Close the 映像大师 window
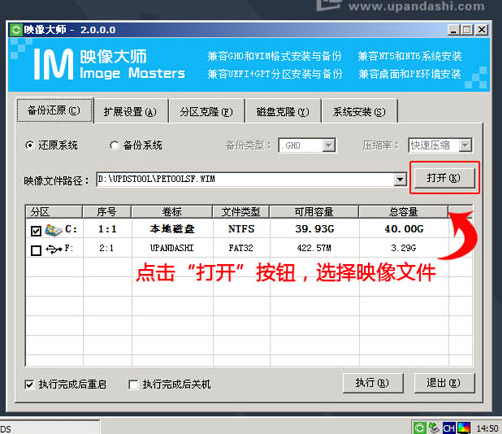502x434 pixels. tap(482, 30)
